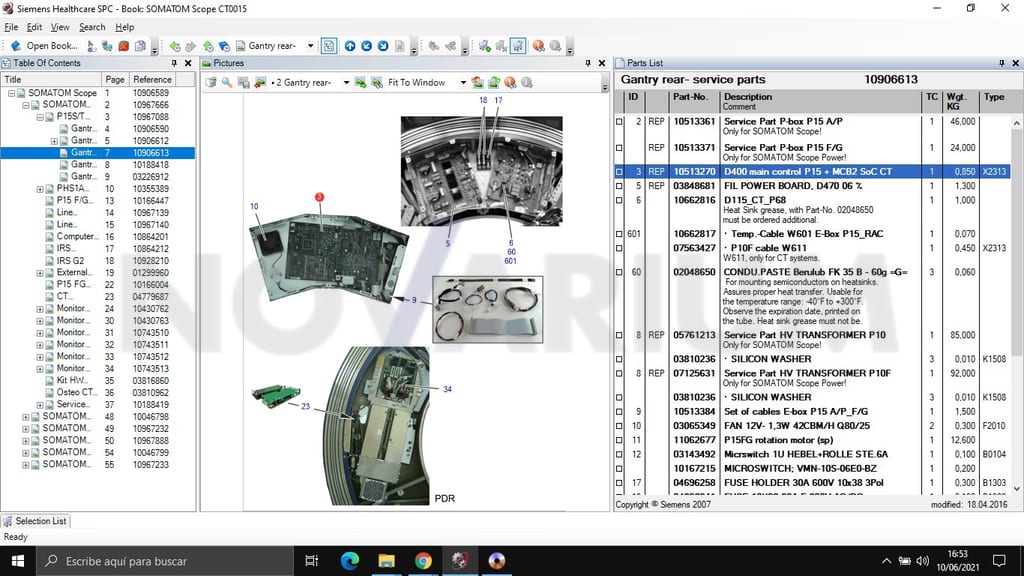Click the blue circle up-left arrow icon
The image size is (1024, 576).
coord(366,46)
